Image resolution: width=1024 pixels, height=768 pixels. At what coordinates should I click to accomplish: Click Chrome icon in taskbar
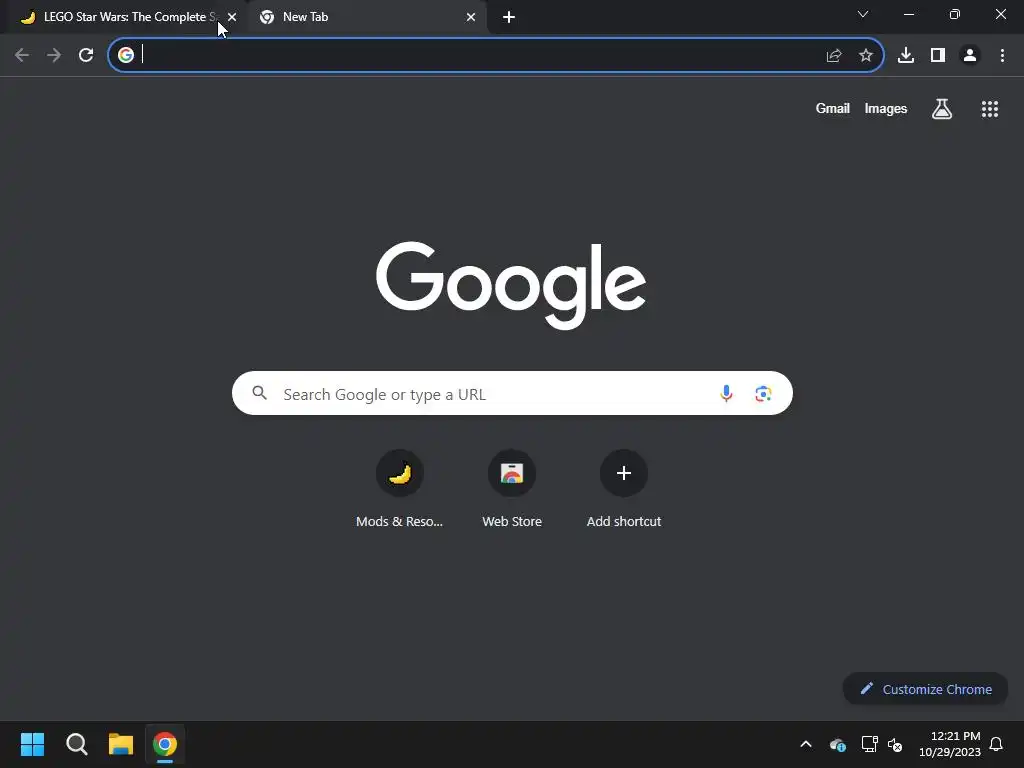click(165, 744)
